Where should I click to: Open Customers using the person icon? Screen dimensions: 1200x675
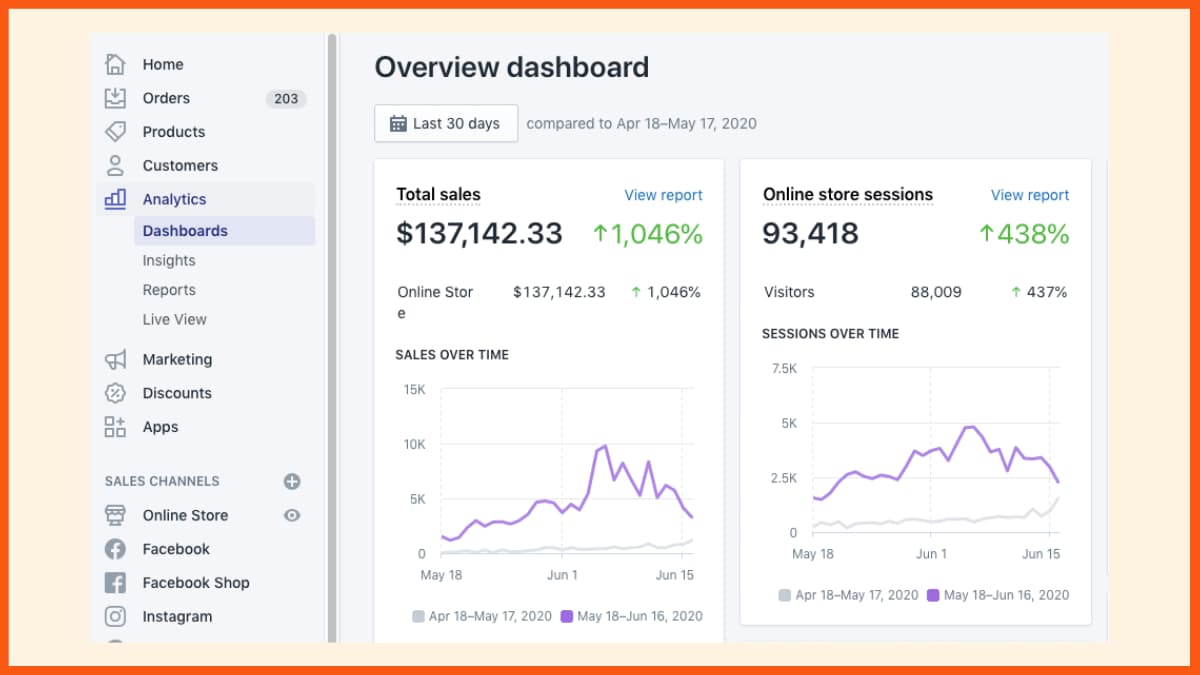tap(115, 166)
